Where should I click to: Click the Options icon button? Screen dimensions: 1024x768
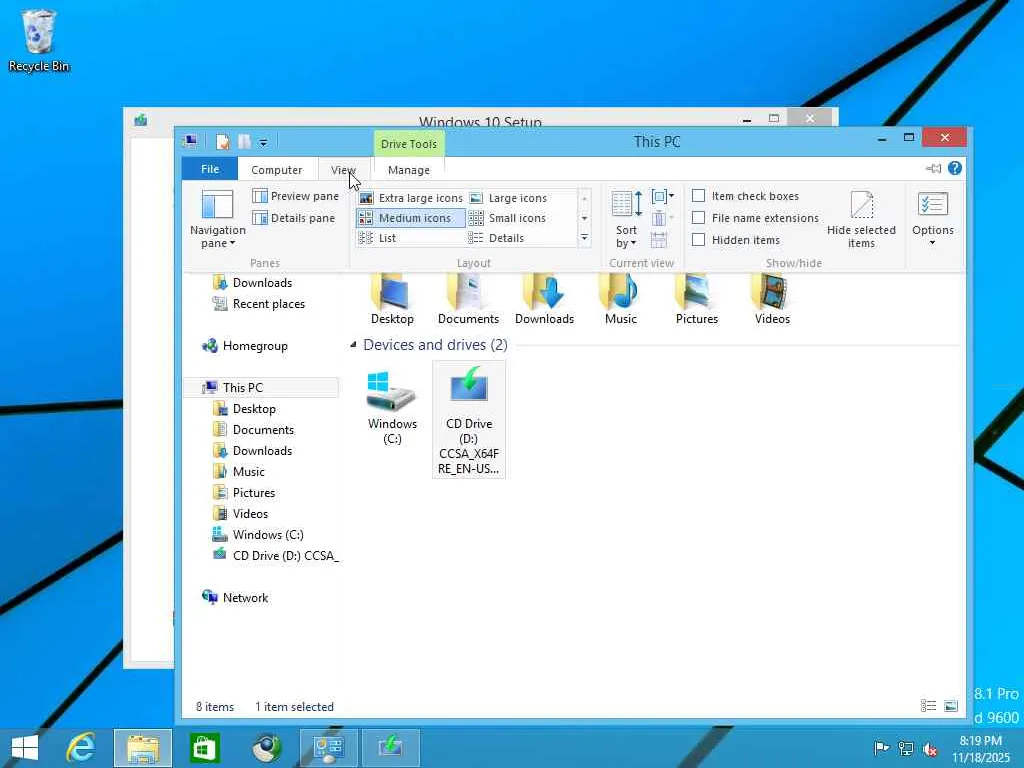click(933, 204)
